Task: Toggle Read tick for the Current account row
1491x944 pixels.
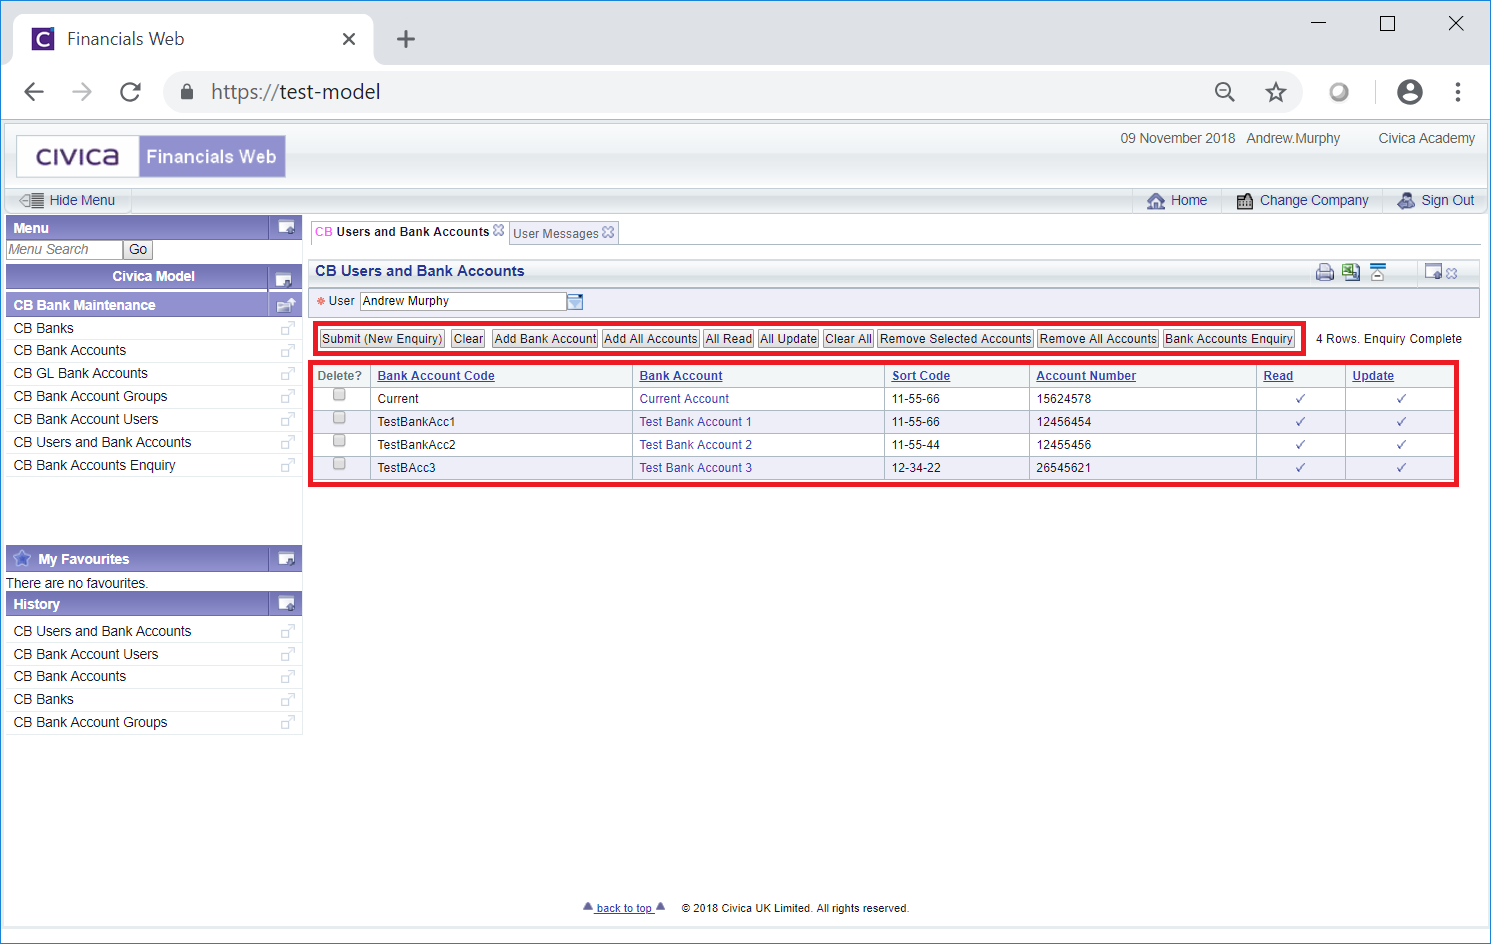Action: click(x=1301, y=399)
